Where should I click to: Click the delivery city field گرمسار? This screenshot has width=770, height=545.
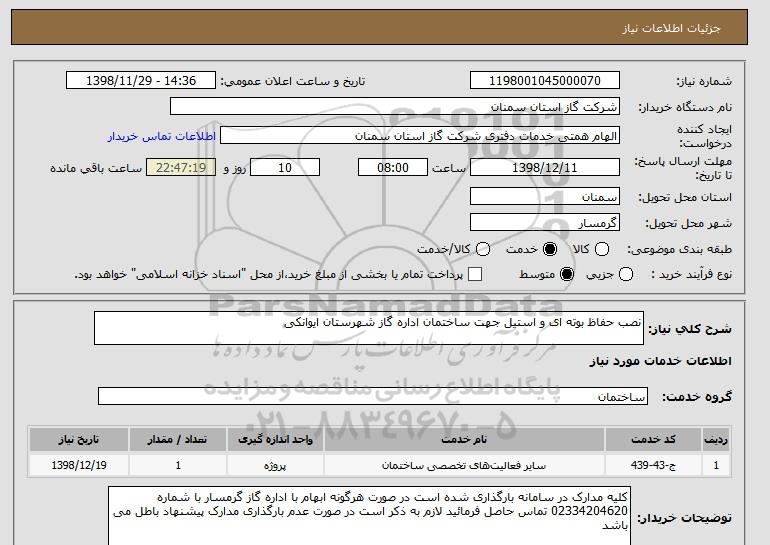545,222
